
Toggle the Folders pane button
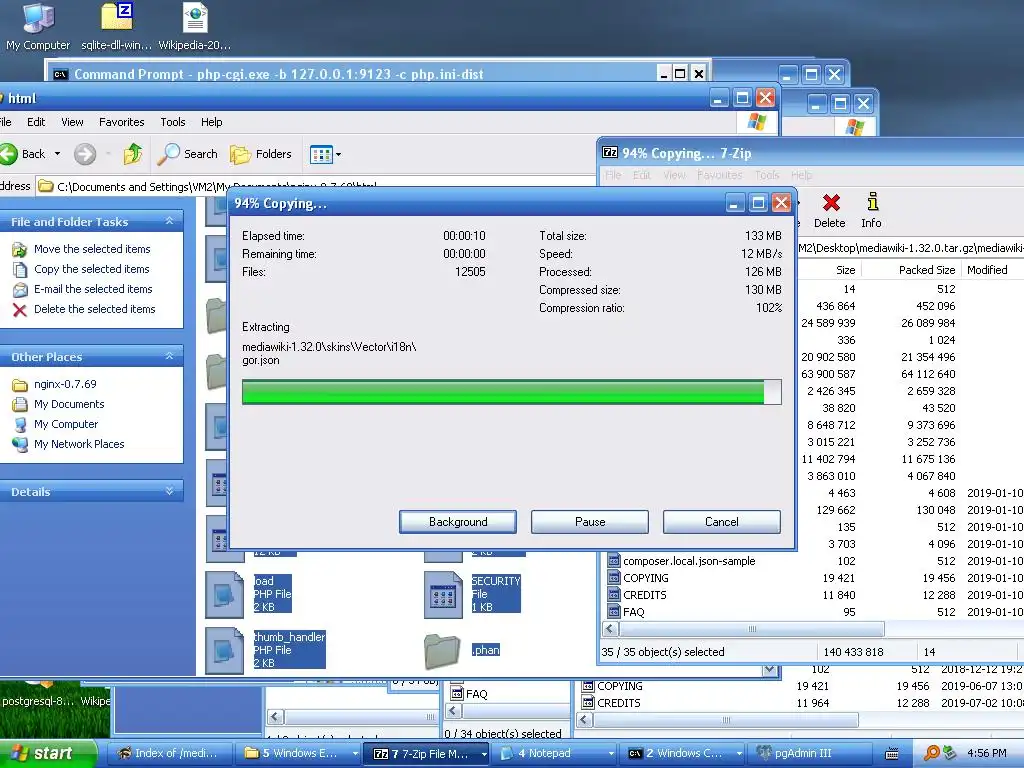[261, 154]
